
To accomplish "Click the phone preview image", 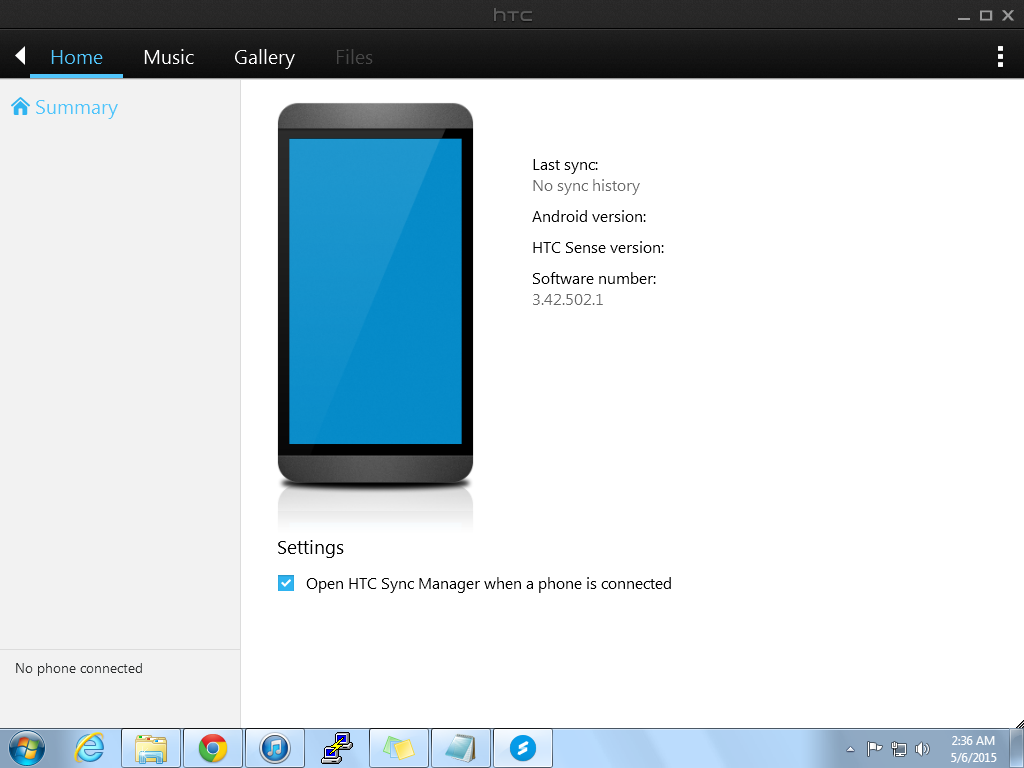I will pyautogui.click(x=375, y=292).
